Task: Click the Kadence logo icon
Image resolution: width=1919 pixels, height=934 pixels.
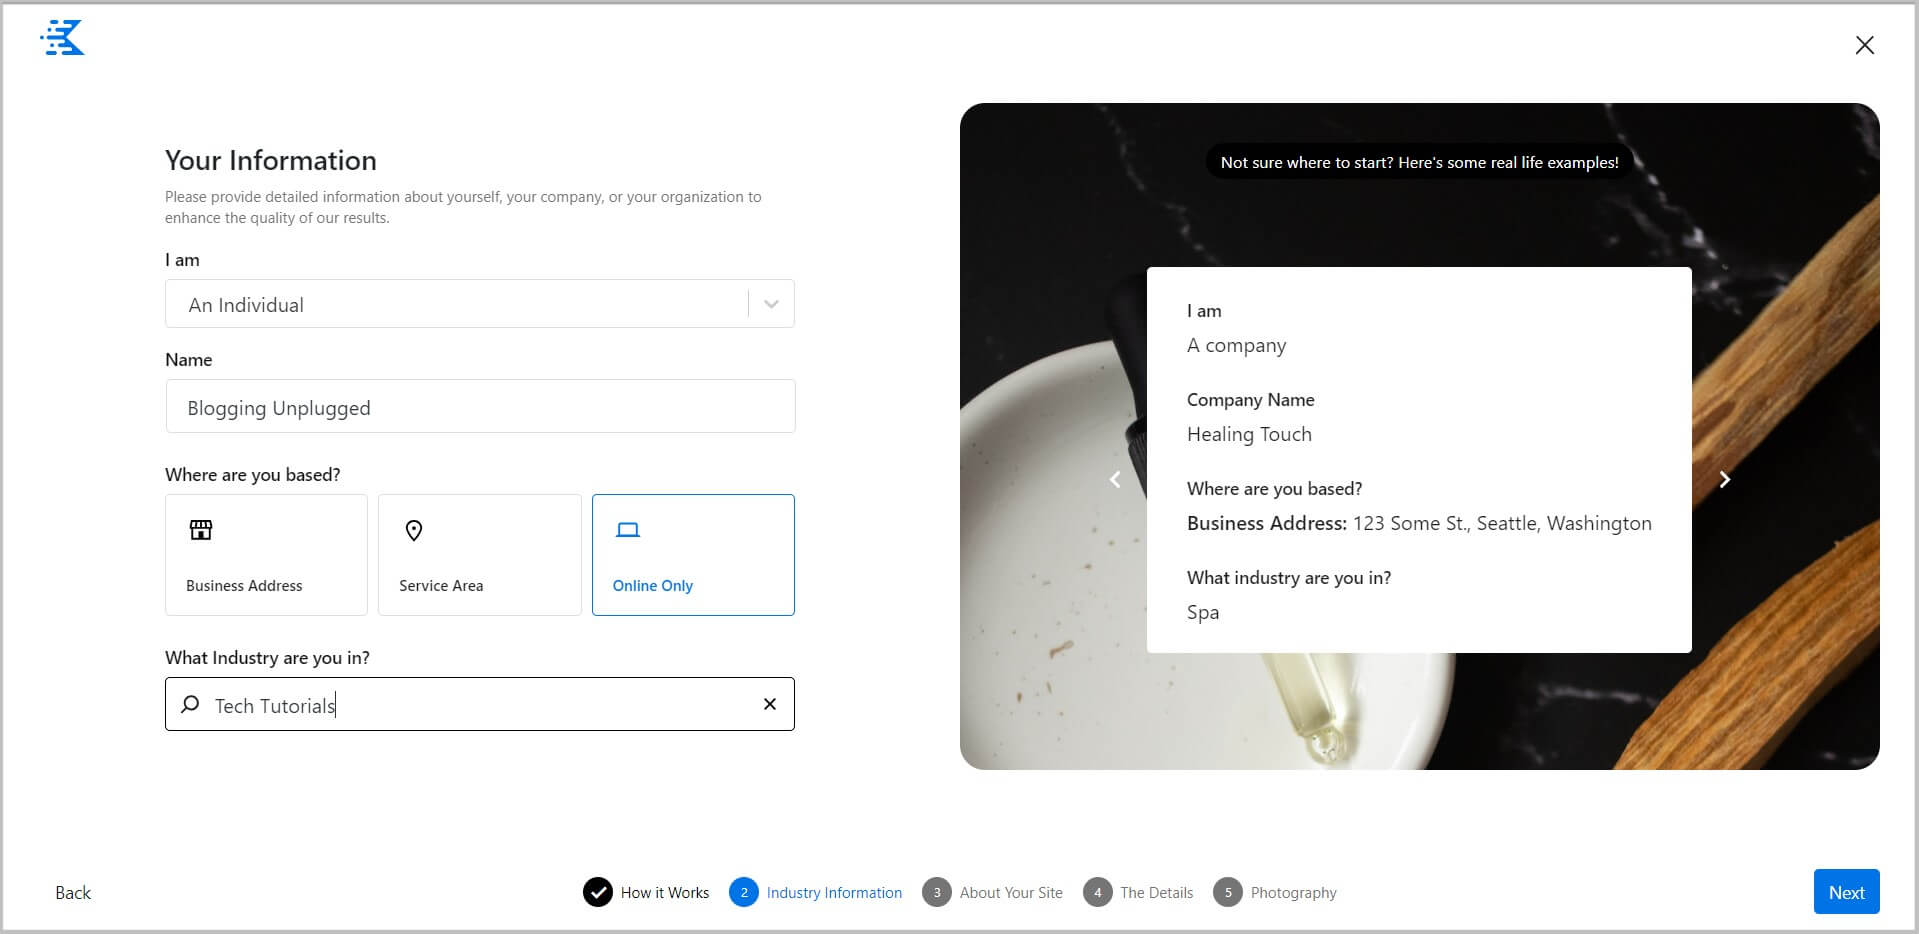Action: [62, 39]
